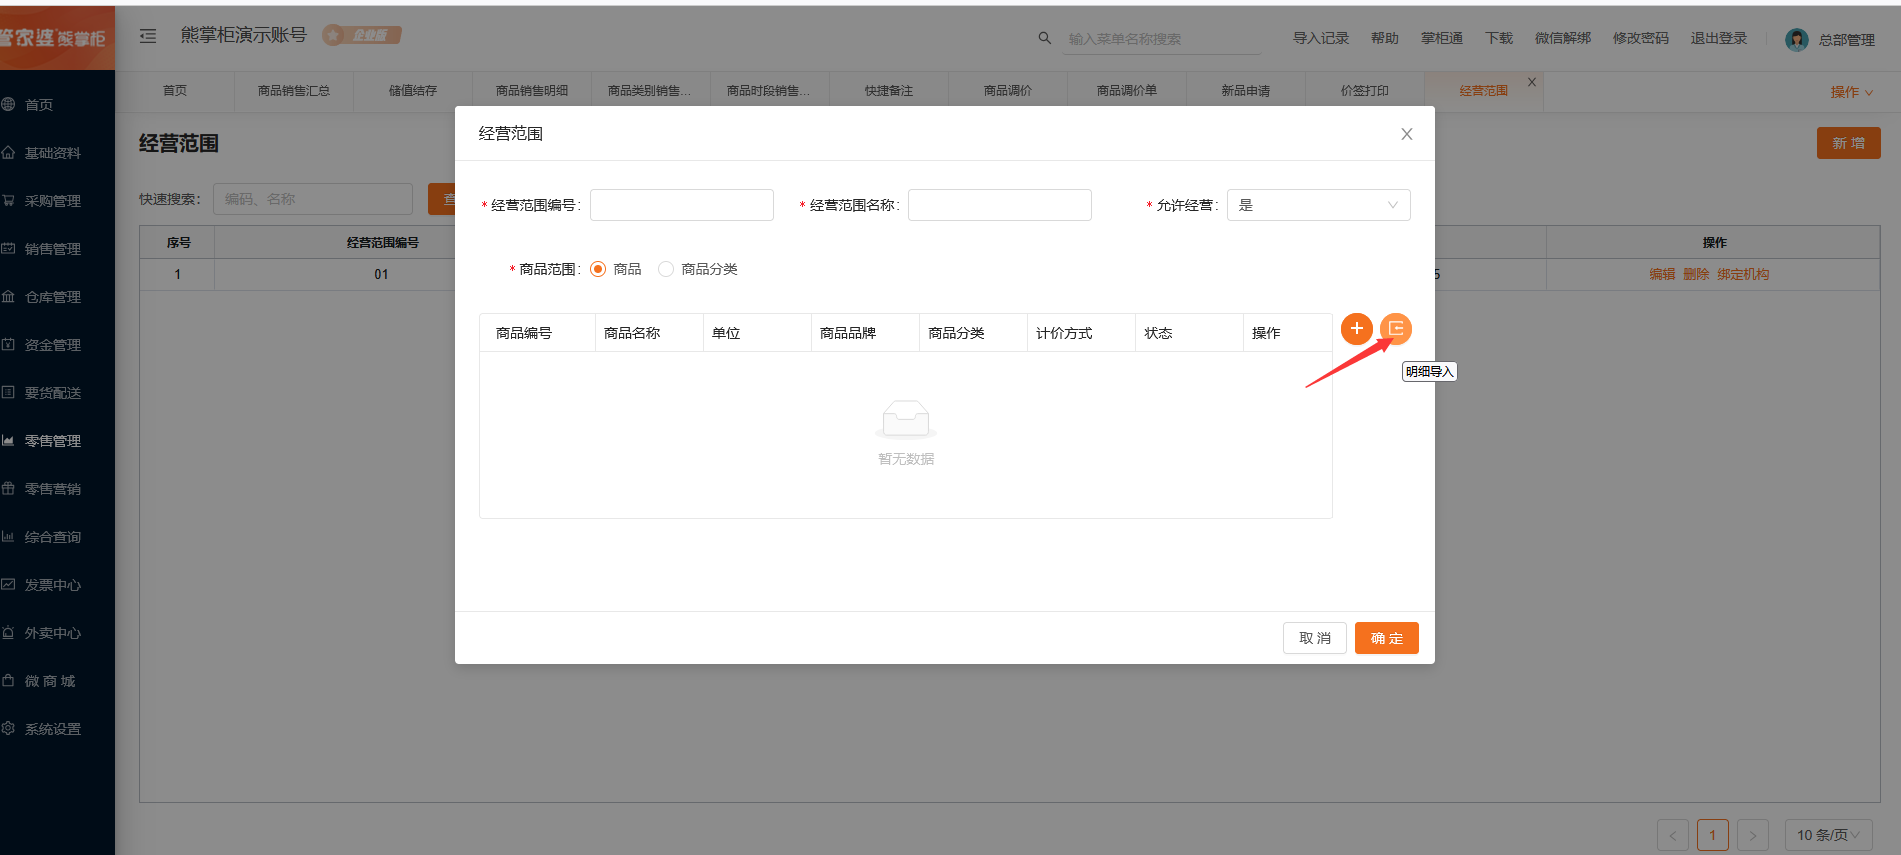Focus the 快速搜索 编码、名称 input
The width and height of the screenshot is (1901, 855).
(x=313, y=199)
